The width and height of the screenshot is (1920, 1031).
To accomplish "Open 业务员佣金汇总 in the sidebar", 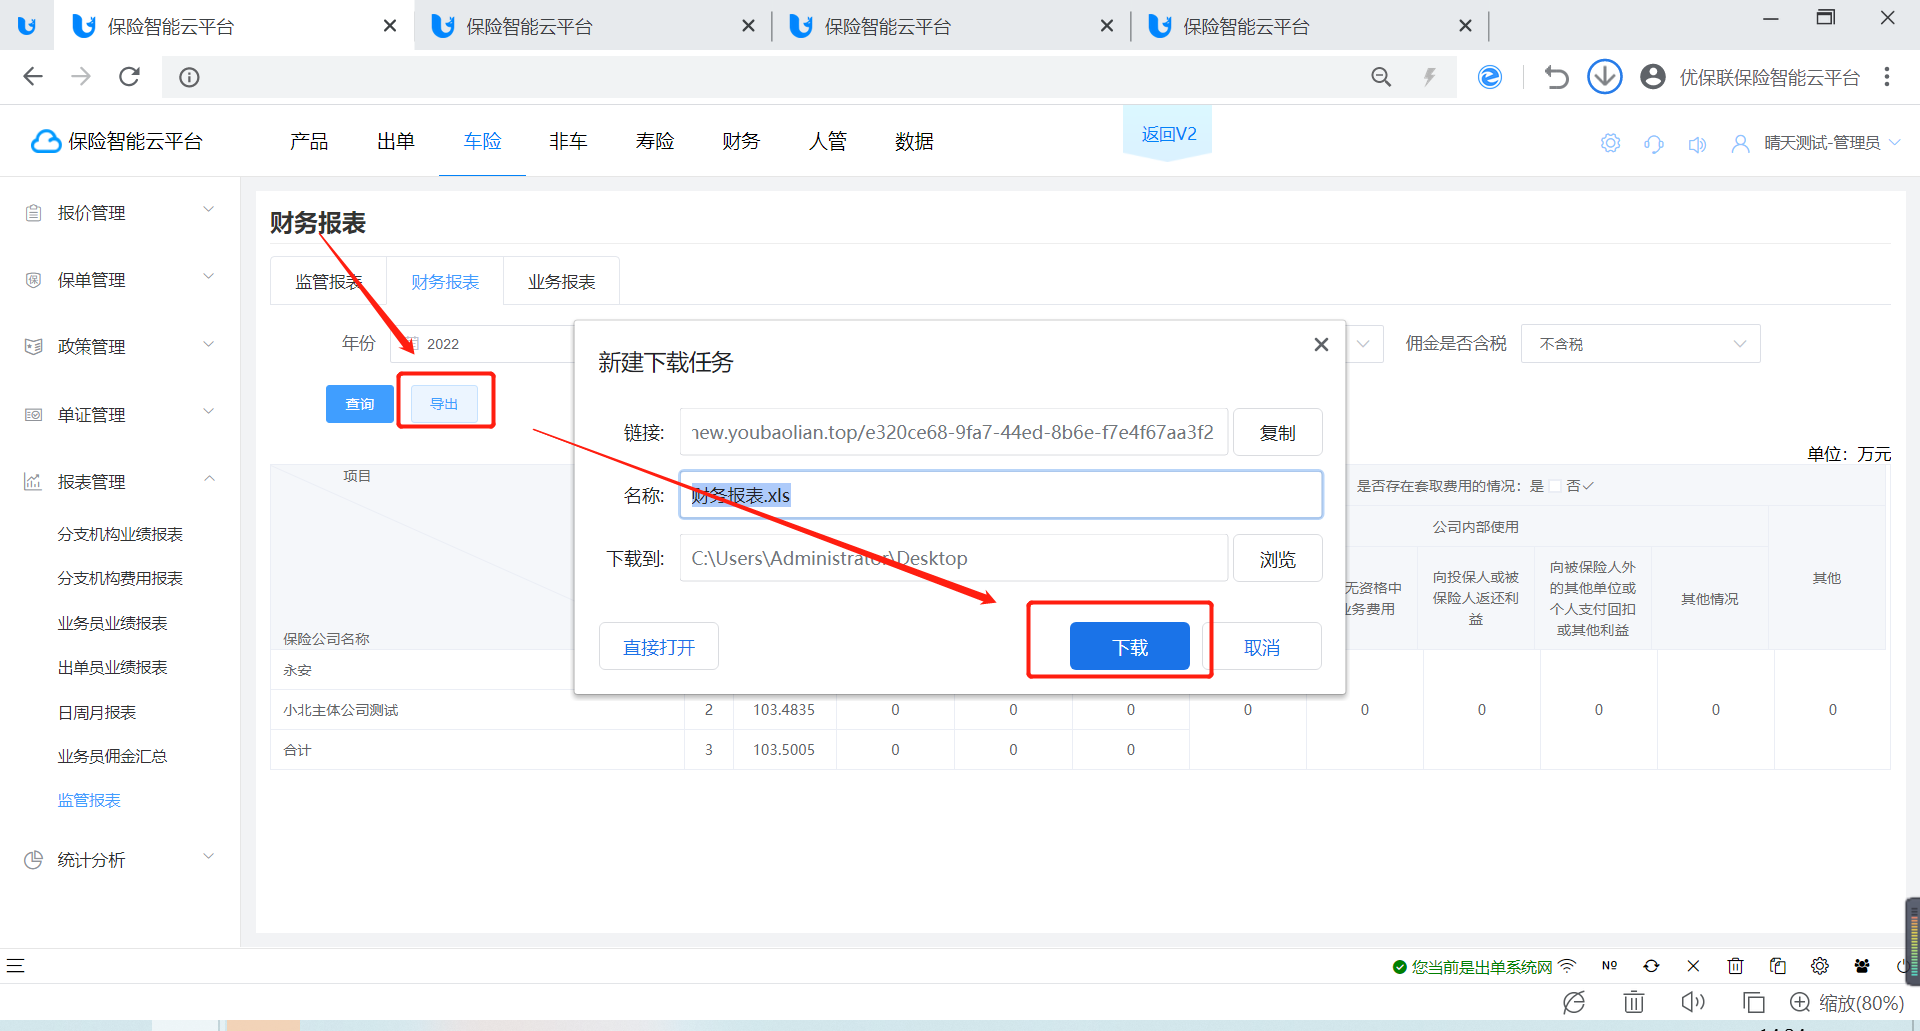I will [112, 756].
